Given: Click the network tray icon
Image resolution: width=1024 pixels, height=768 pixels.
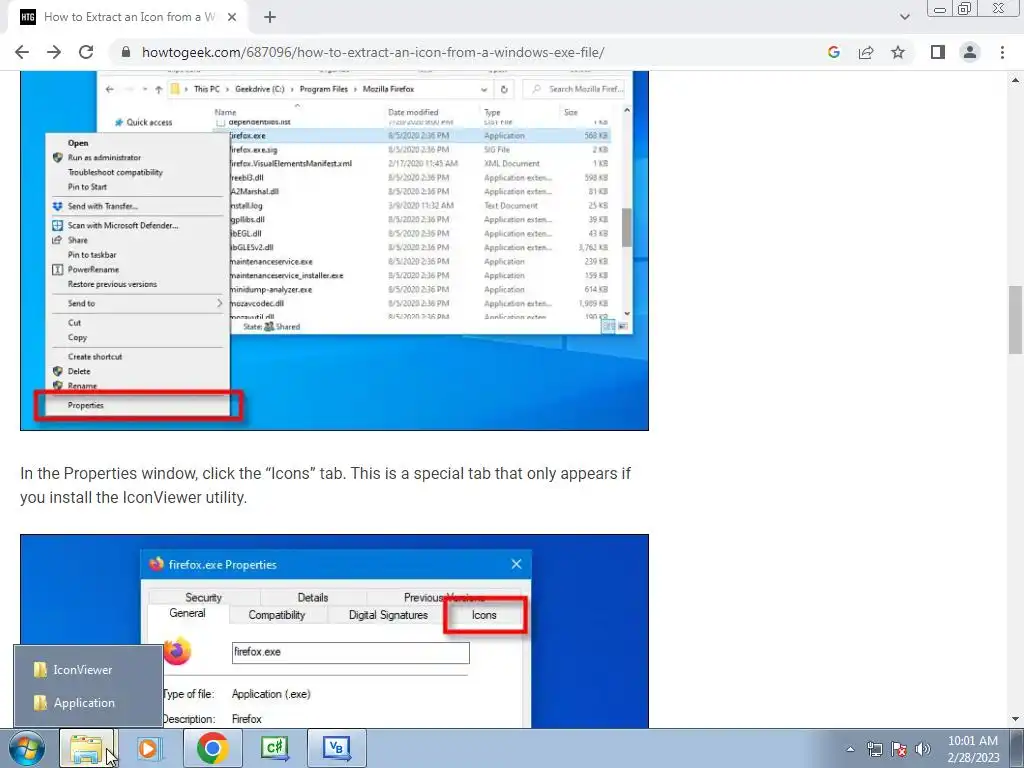Looking at the screenshot, I should [874, 749].
